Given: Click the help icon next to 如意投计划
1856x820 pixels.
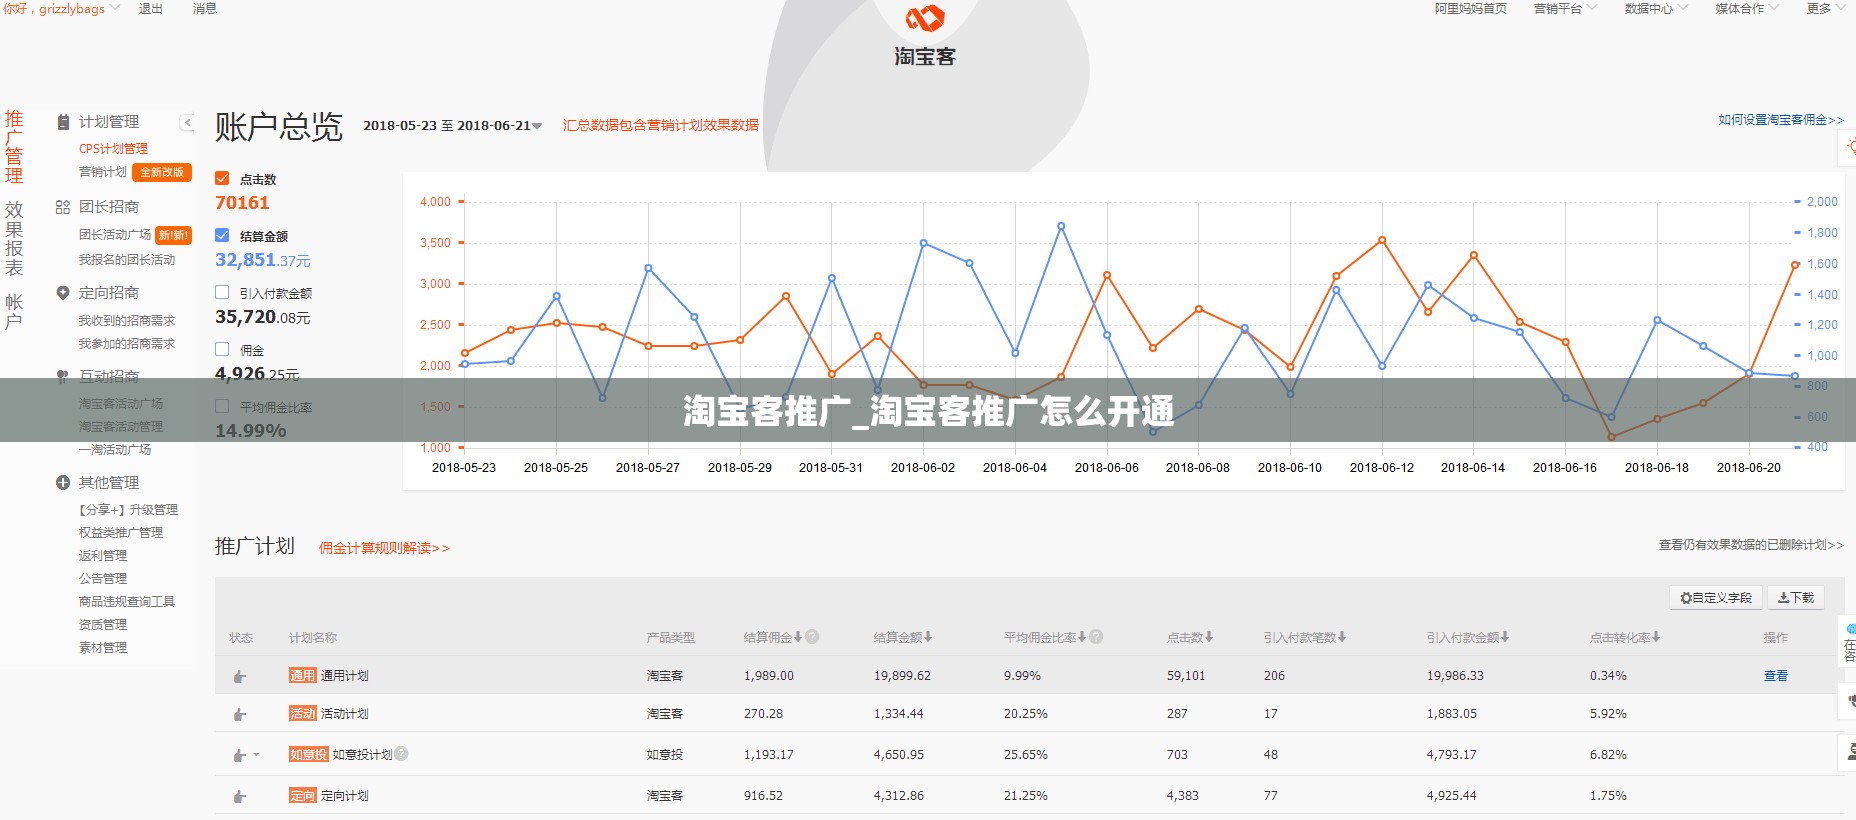Looking at the screenshot, I should click(x=401, y=754).
